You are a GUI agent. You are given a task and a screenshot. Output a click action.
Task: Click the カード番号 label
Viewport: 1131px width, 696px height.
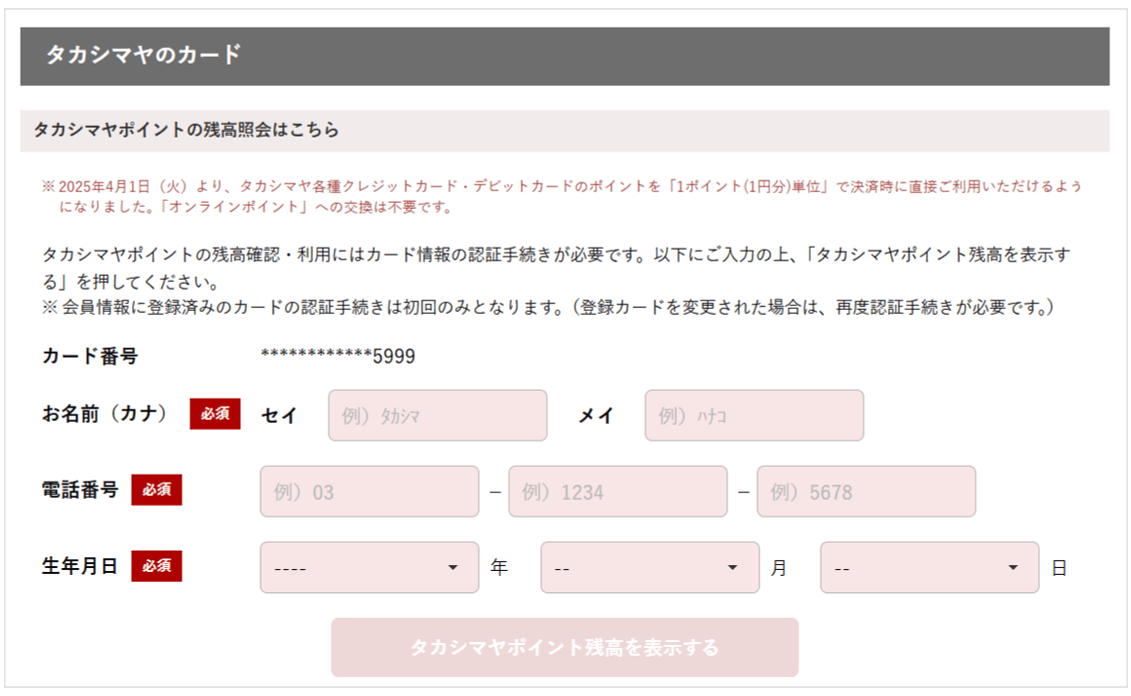click(x=89, y=356)
